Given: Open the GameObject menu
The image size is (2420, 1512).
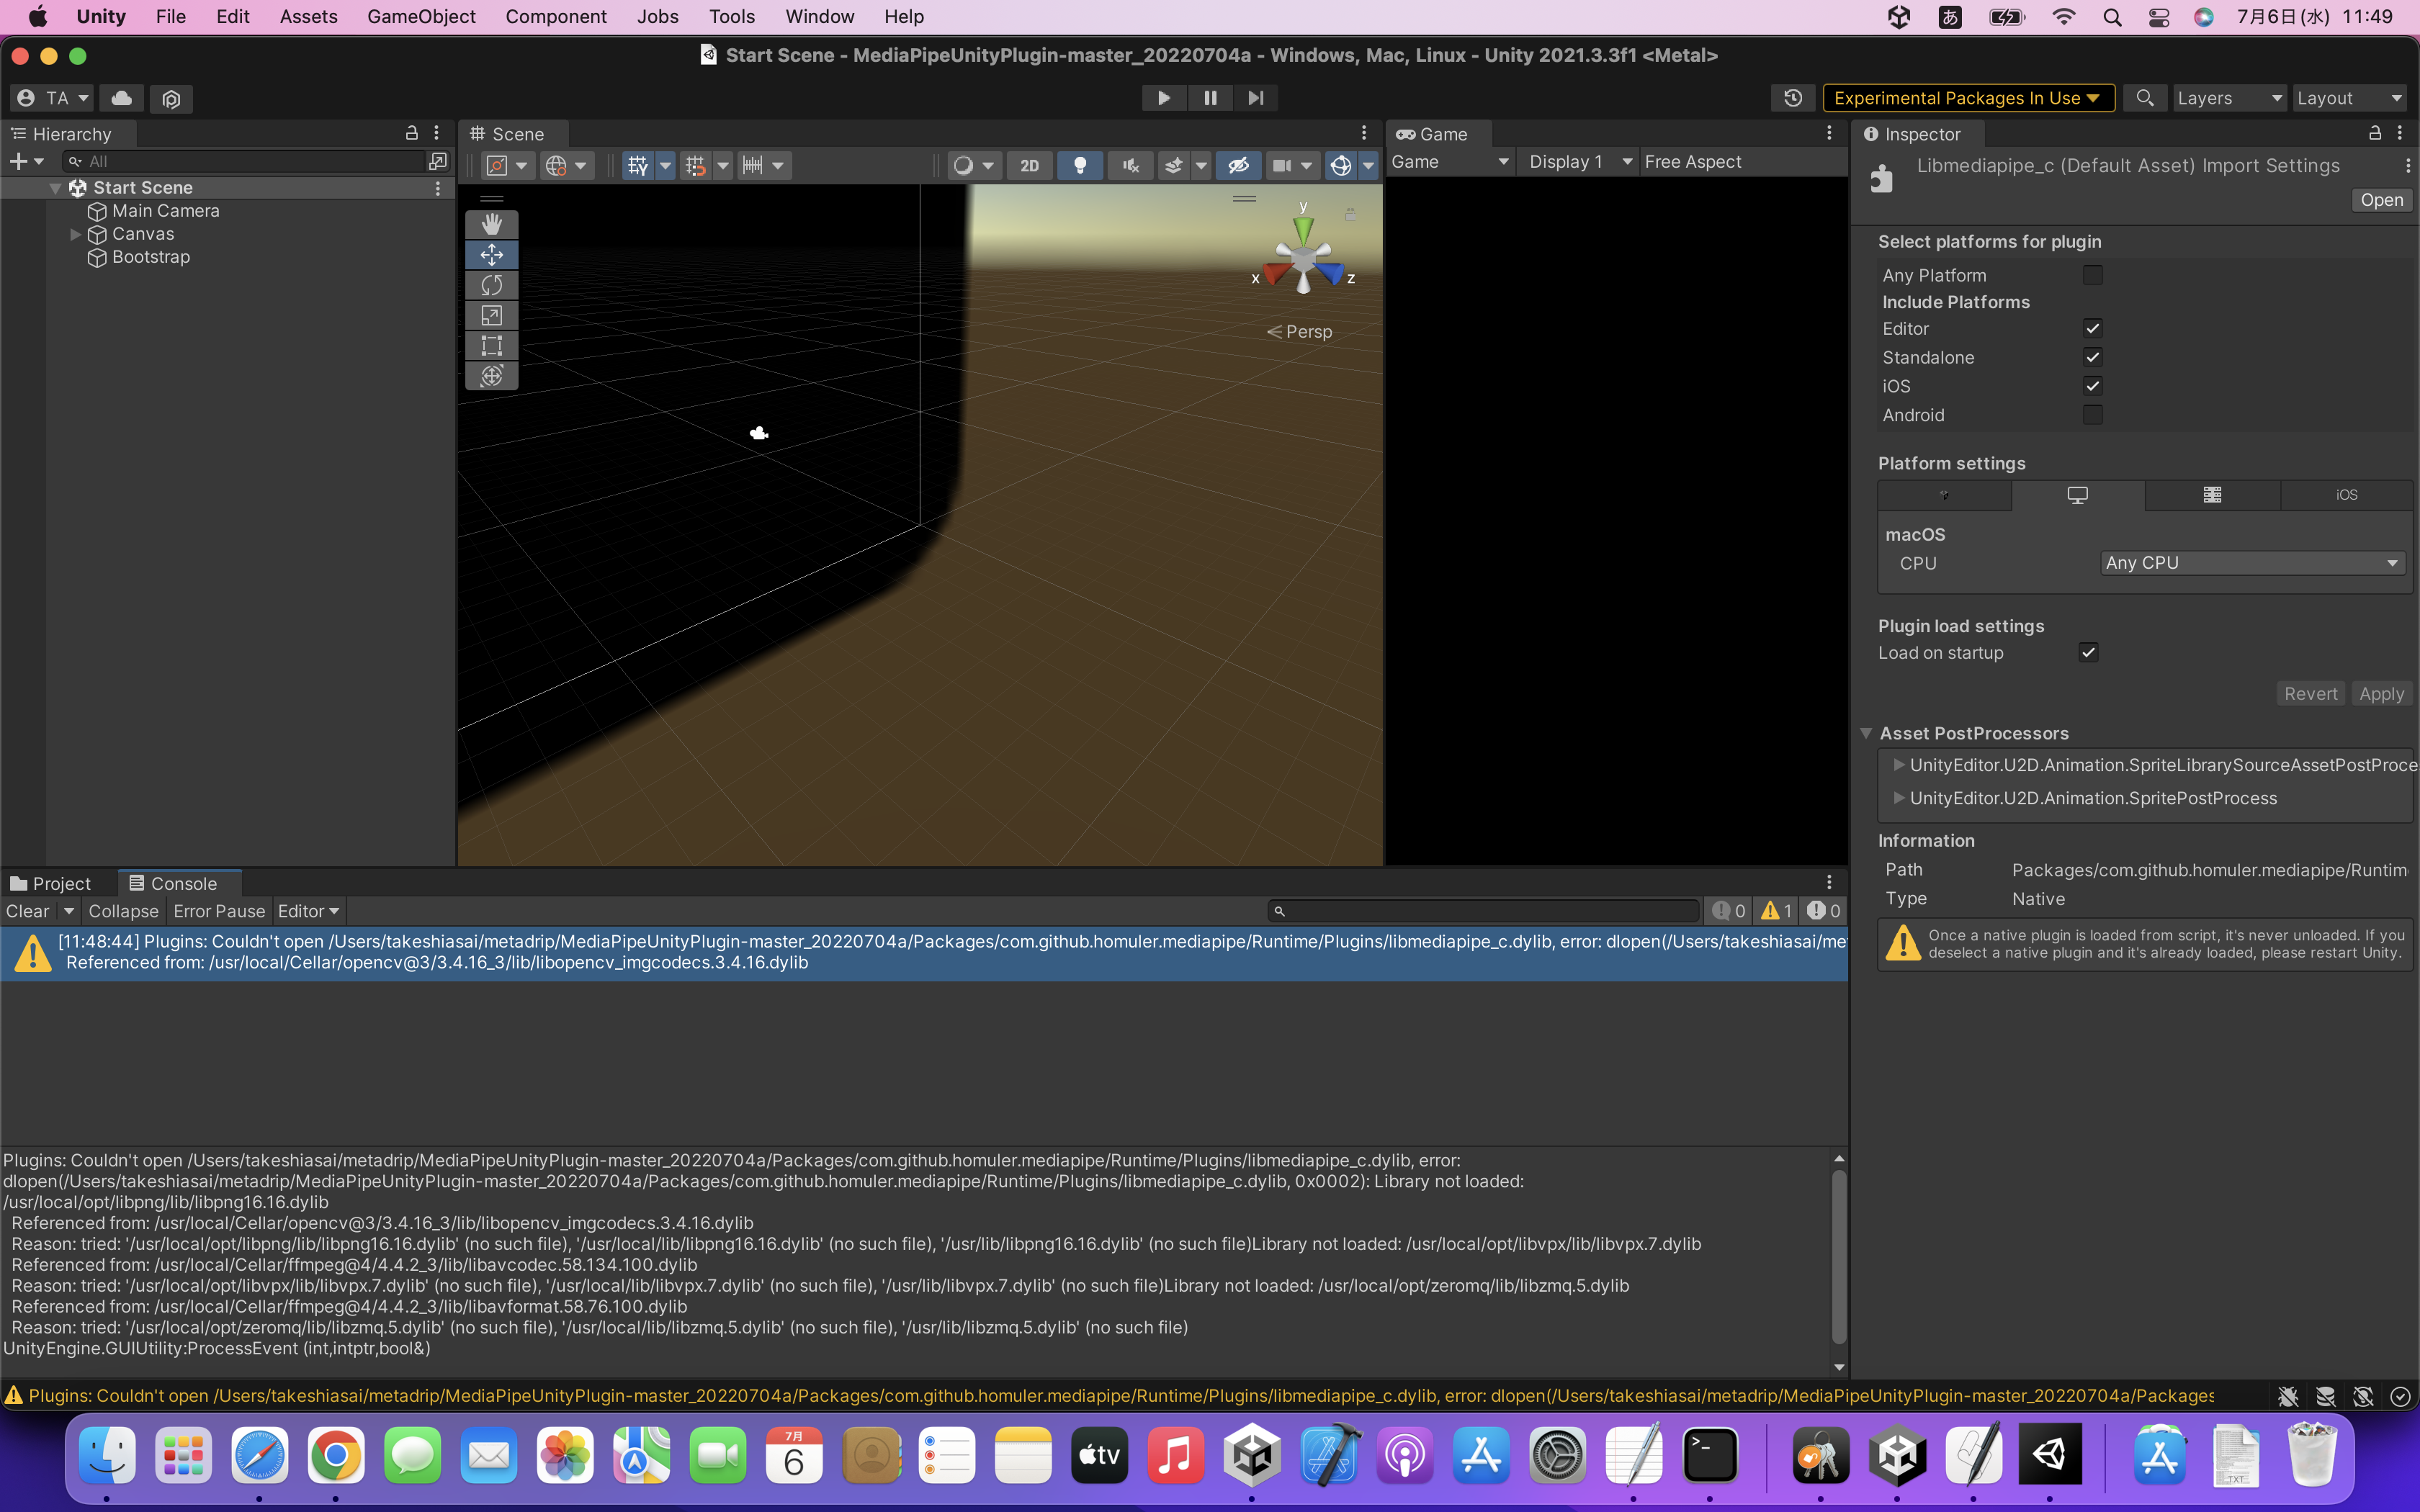Looking at the screenshot, I should pos(421,16).
